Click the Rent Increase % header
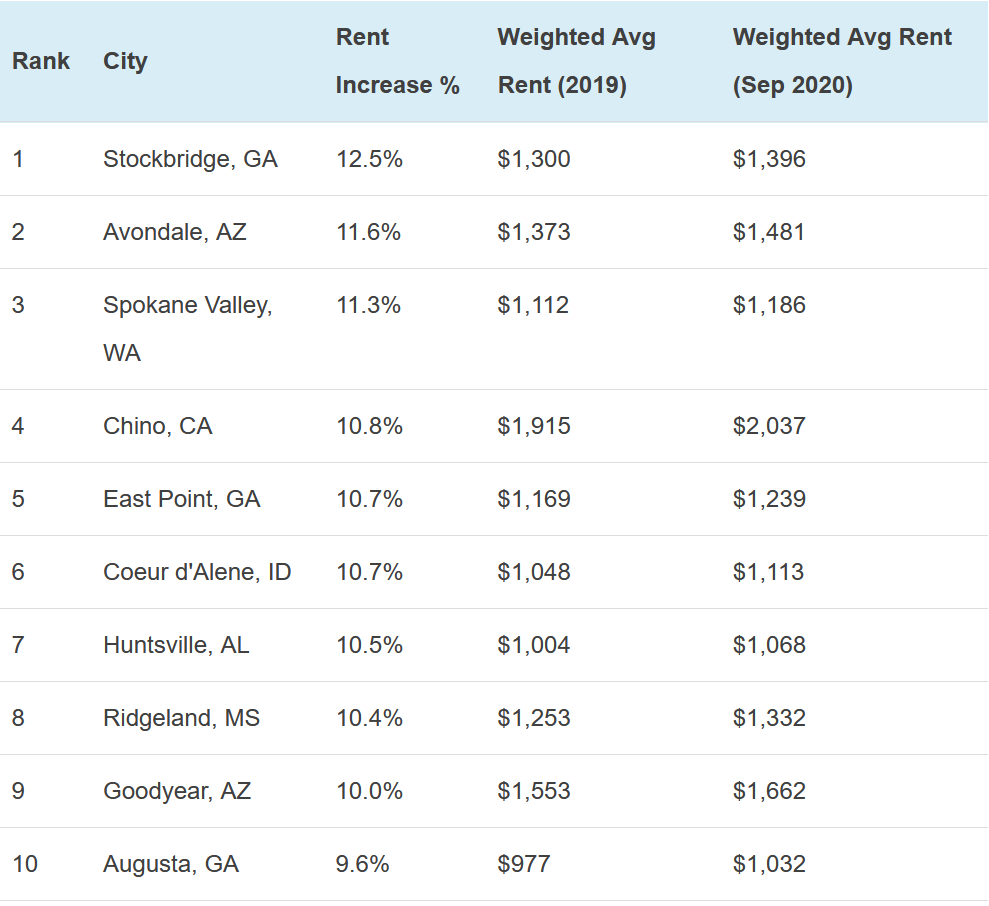 tap(397, 61)
